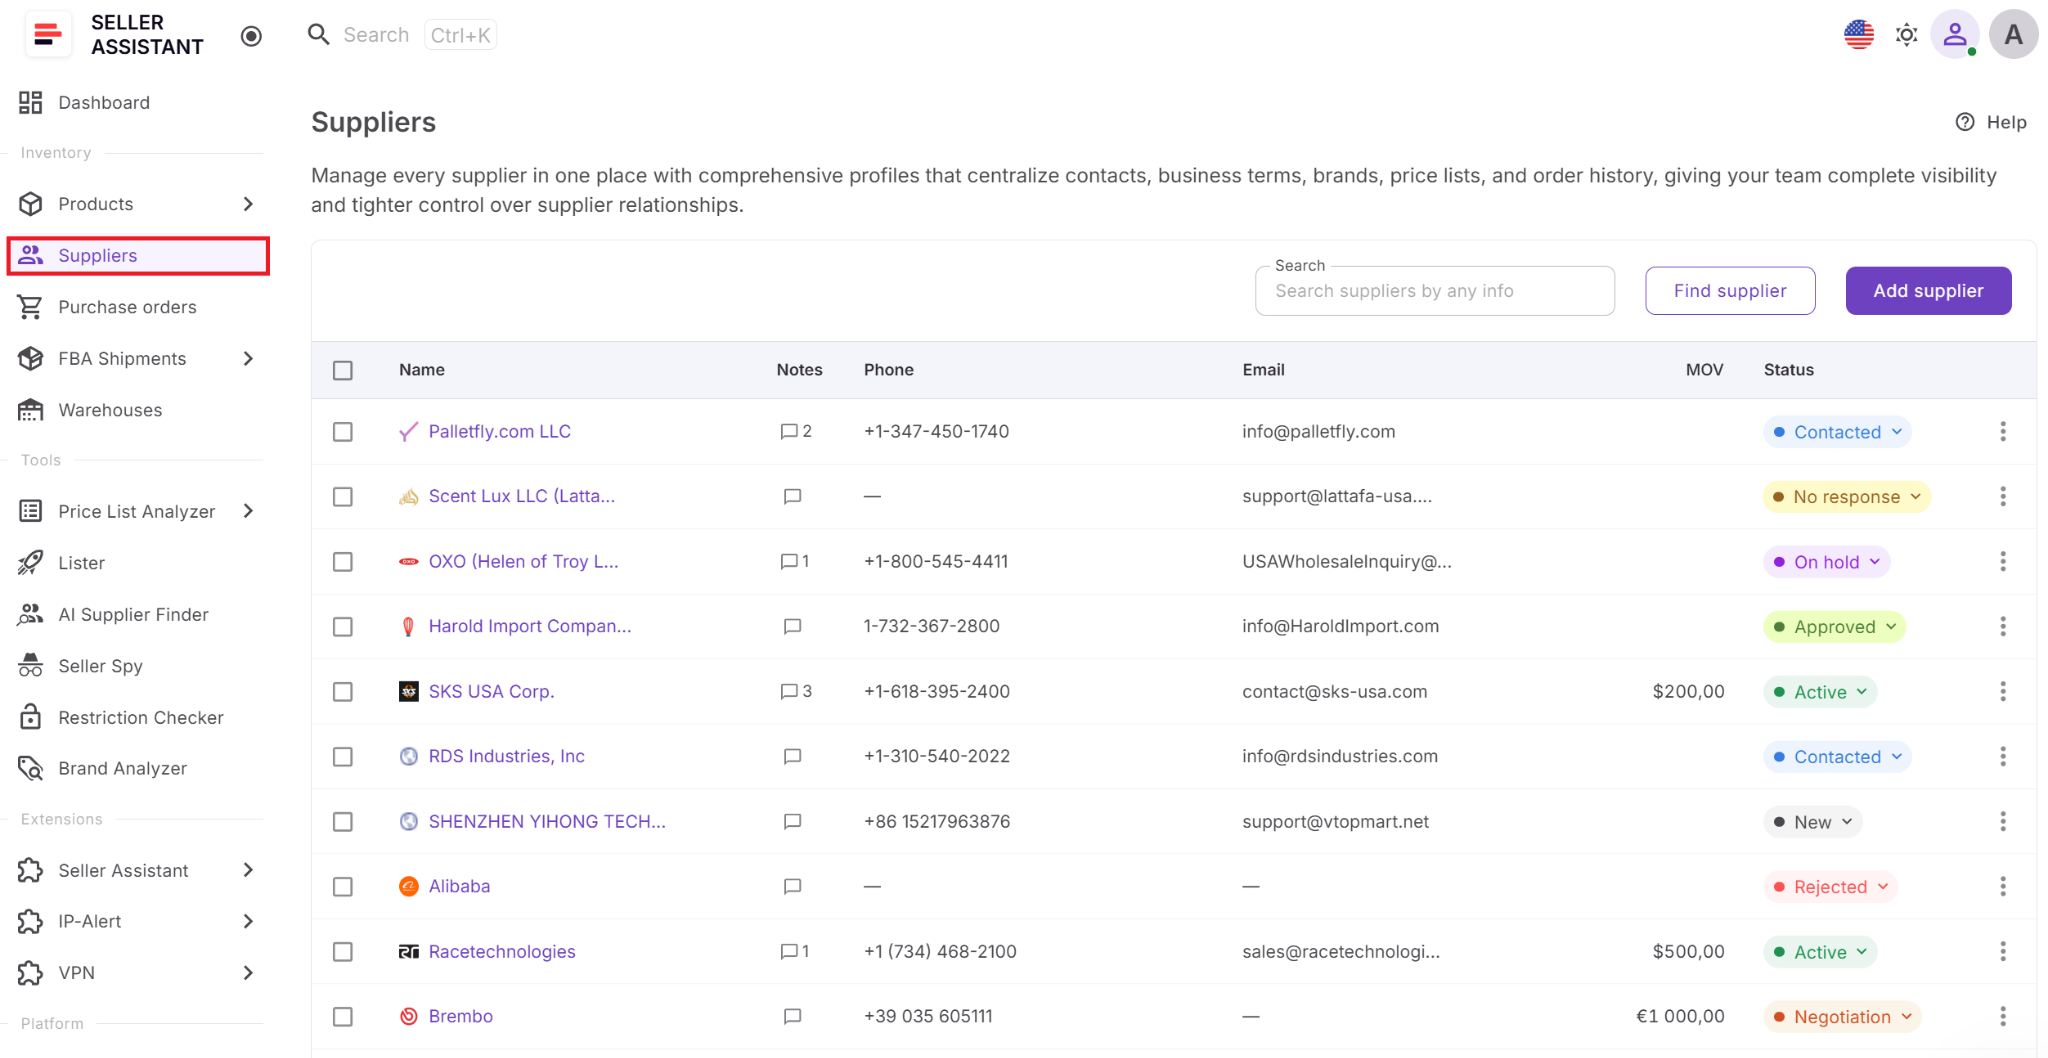
Task: Open the Suppliers sidebar item
Action: (137, 255)
